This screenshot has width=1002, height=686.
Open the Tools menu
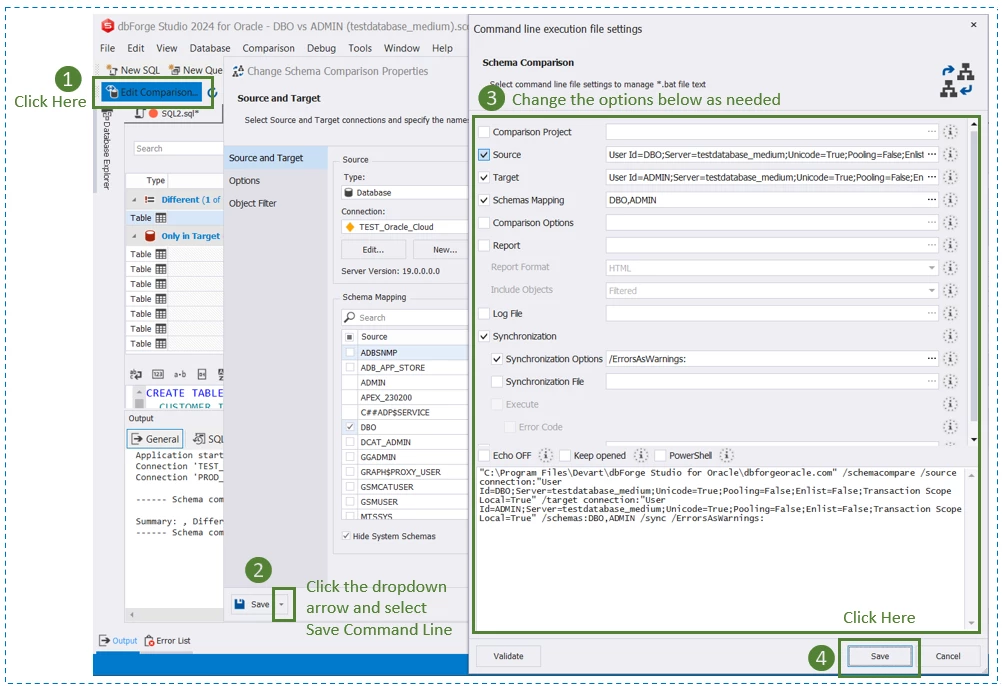pos(360,48)
